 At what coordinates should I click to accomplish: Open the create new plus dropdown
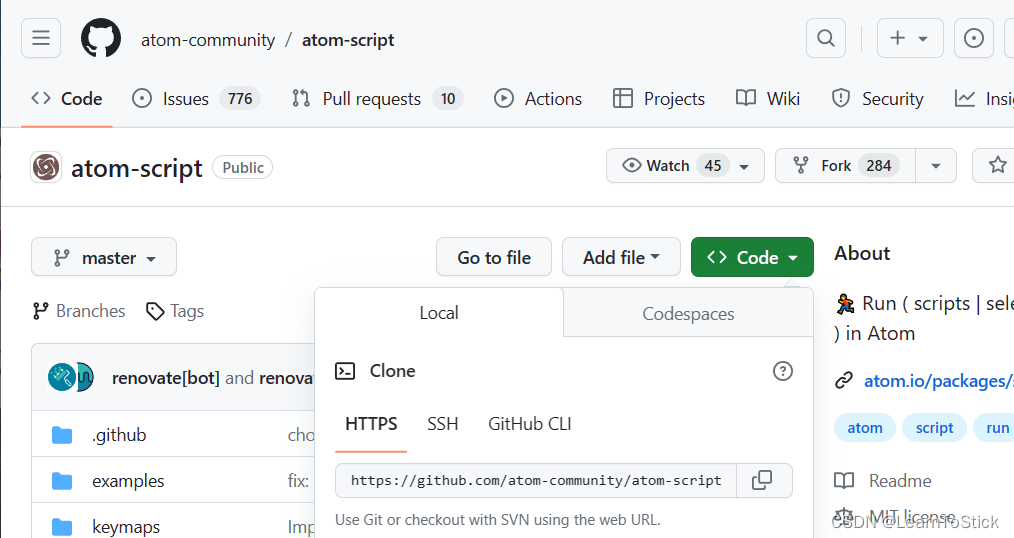pyautogui.click(x=910, y=38)
